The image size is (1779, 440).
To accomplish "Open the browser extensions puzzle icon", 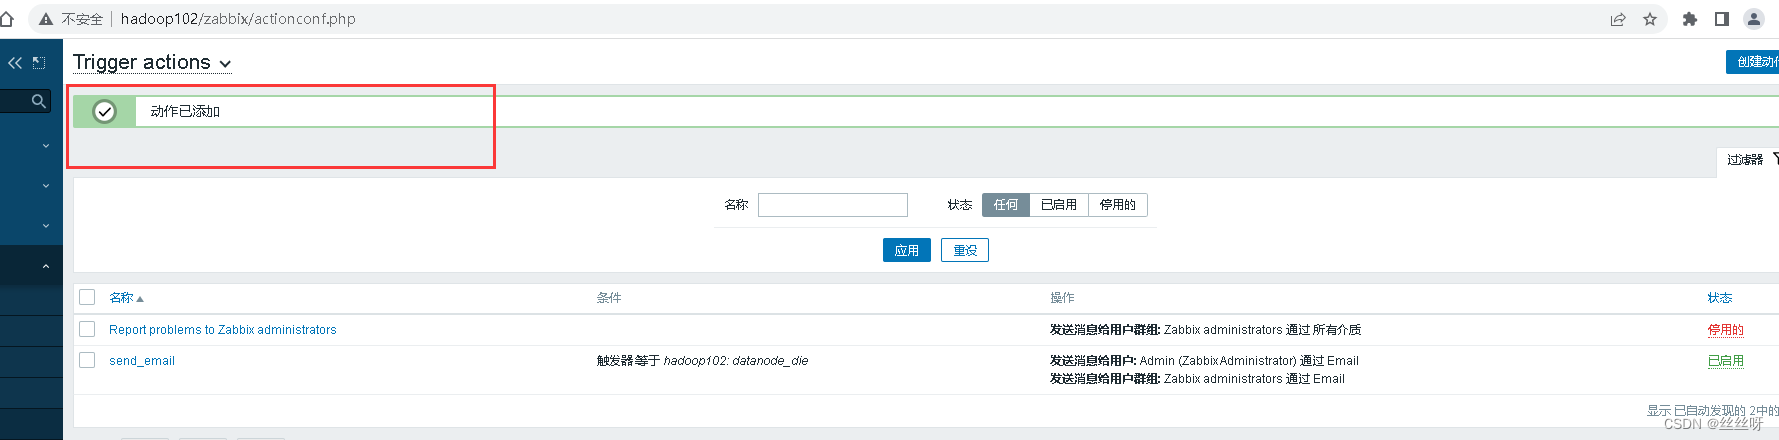I will click(1690, 19).
